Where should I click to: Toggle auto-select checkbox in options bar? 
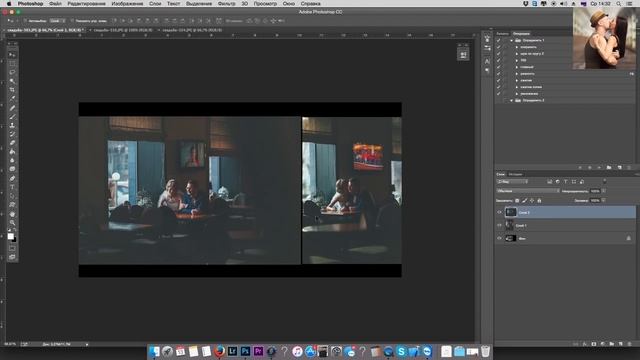coord(25,20)
